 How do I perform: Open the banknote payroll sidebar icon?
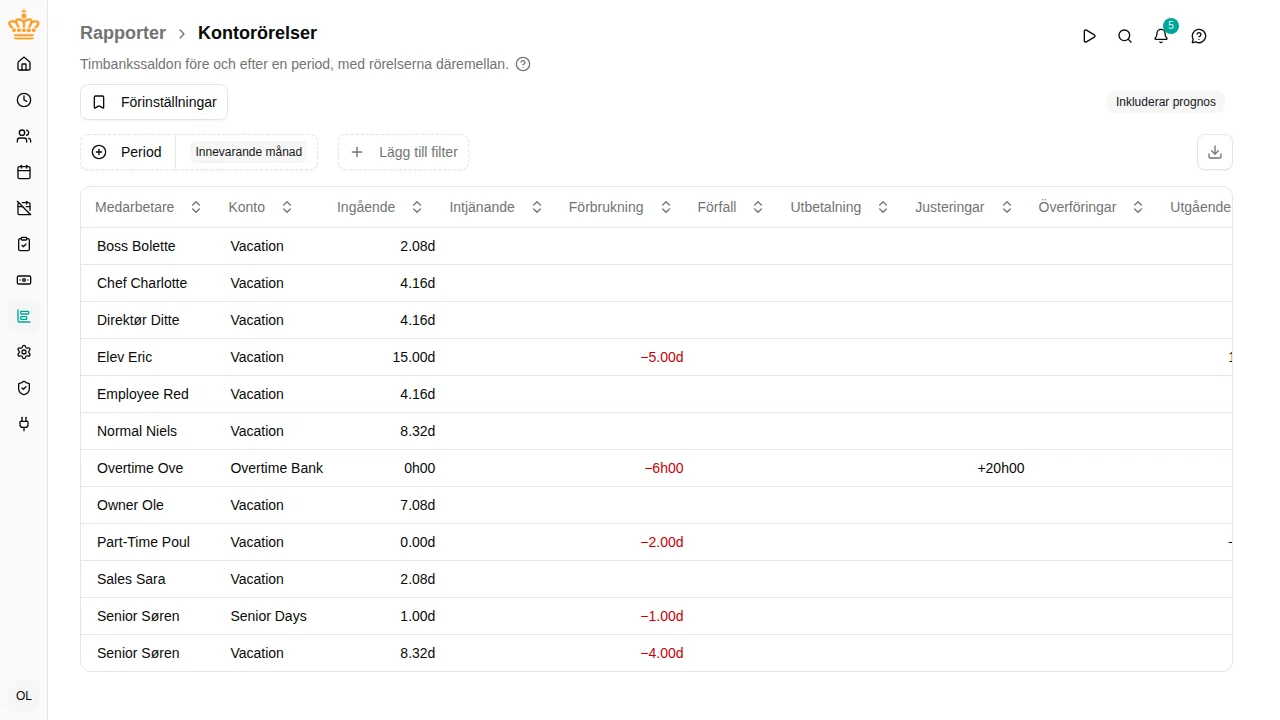point(24,280)
